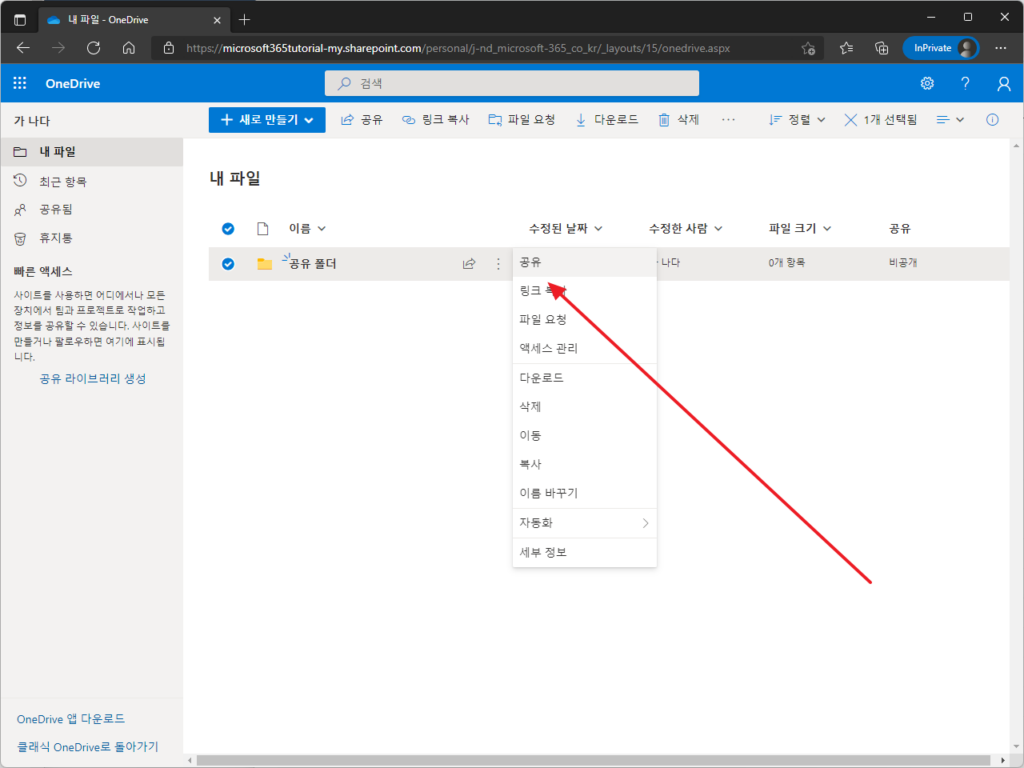This screenshot has height=768, width=1024.
Task: Open 자동화 submenu in context menu
Action: (584, 523)
